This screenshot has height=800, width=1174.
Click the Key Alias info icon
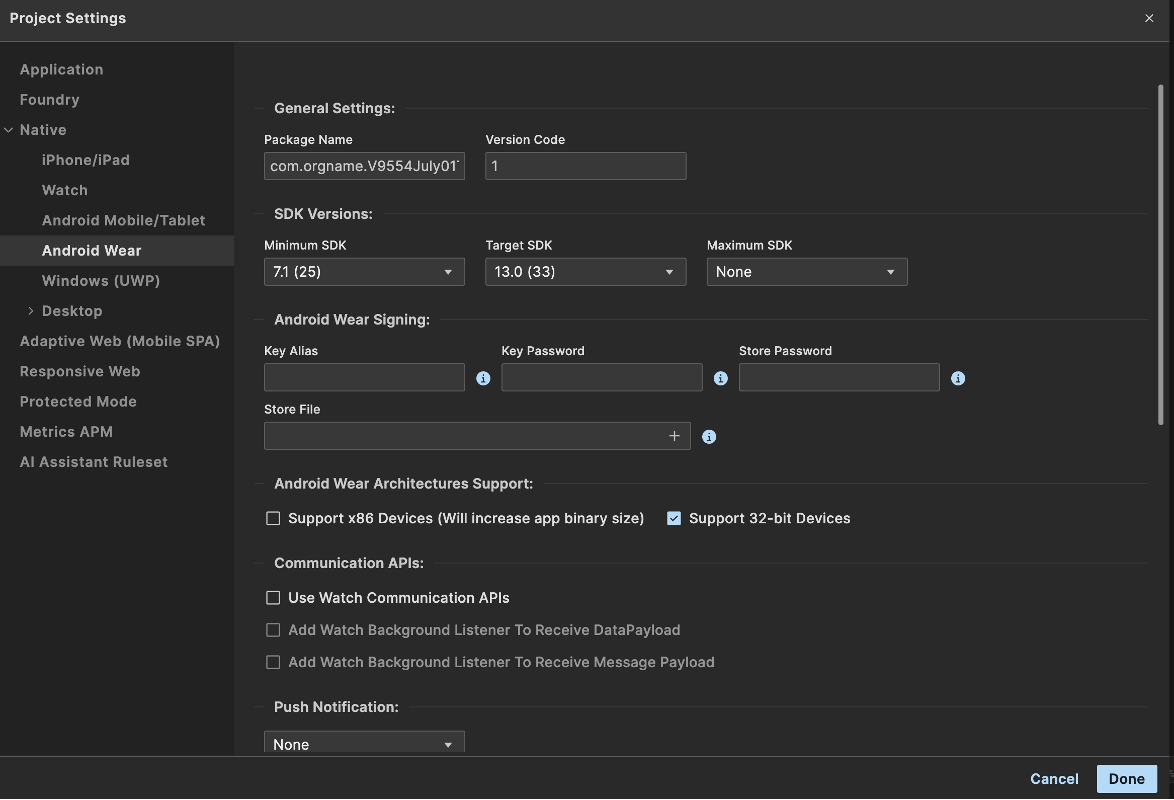click(x=483, y=379)
